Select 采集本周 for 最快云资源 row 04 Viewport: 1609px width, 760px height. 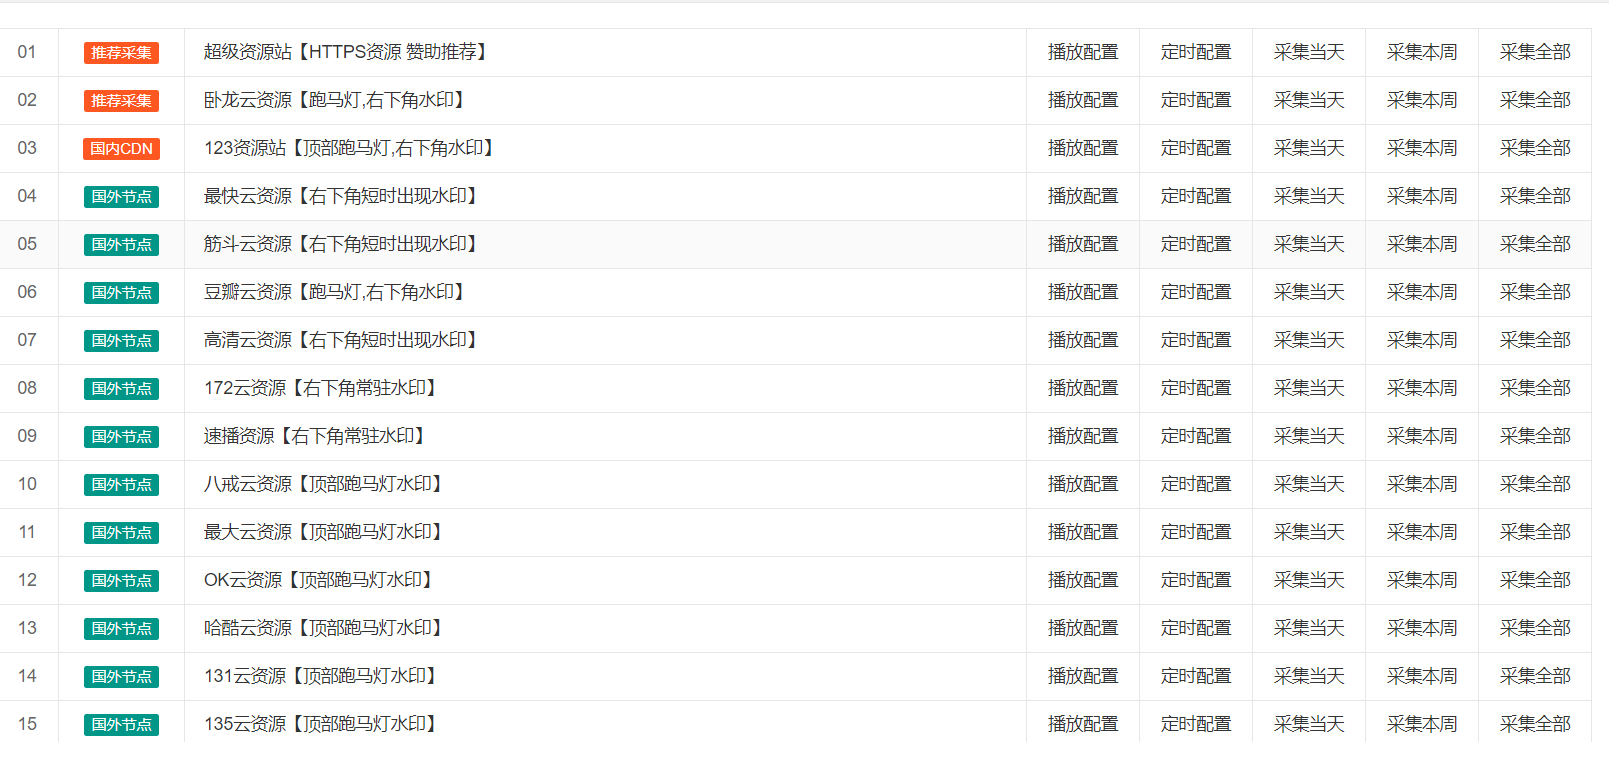[1422, 196]
